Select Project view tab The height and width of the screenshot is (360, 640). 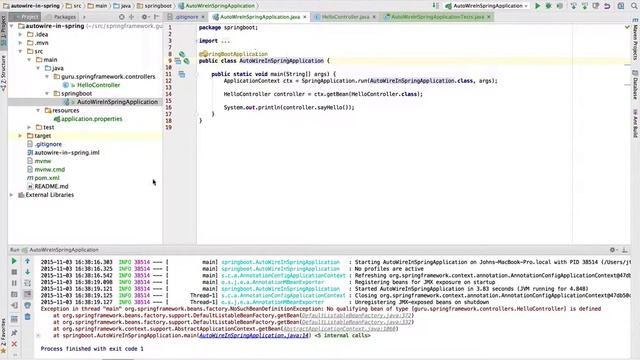point(25,17)
